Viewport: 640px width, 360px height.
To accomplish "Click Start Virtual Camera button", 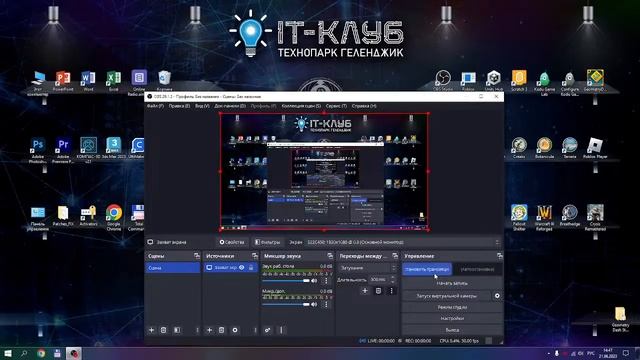I will tap(447, 296).
